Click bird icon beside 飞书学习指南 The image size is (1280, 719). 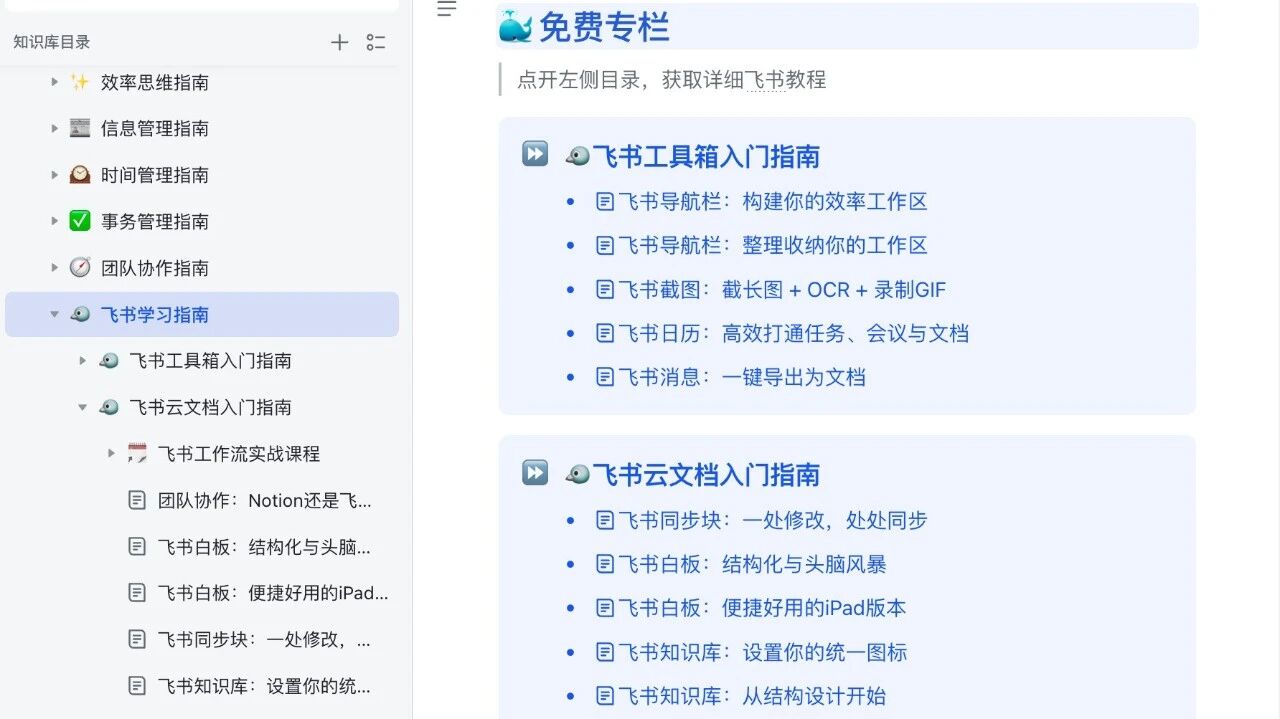[x=80, y=314]
